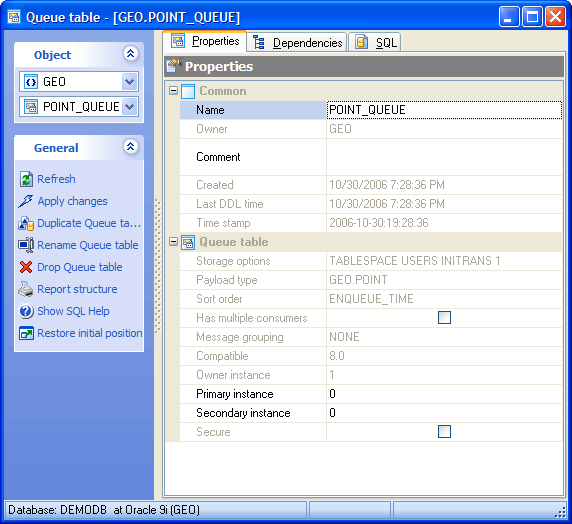
Task: Toggle the Has multiple consumers checkbox
Action: [444, 318]
